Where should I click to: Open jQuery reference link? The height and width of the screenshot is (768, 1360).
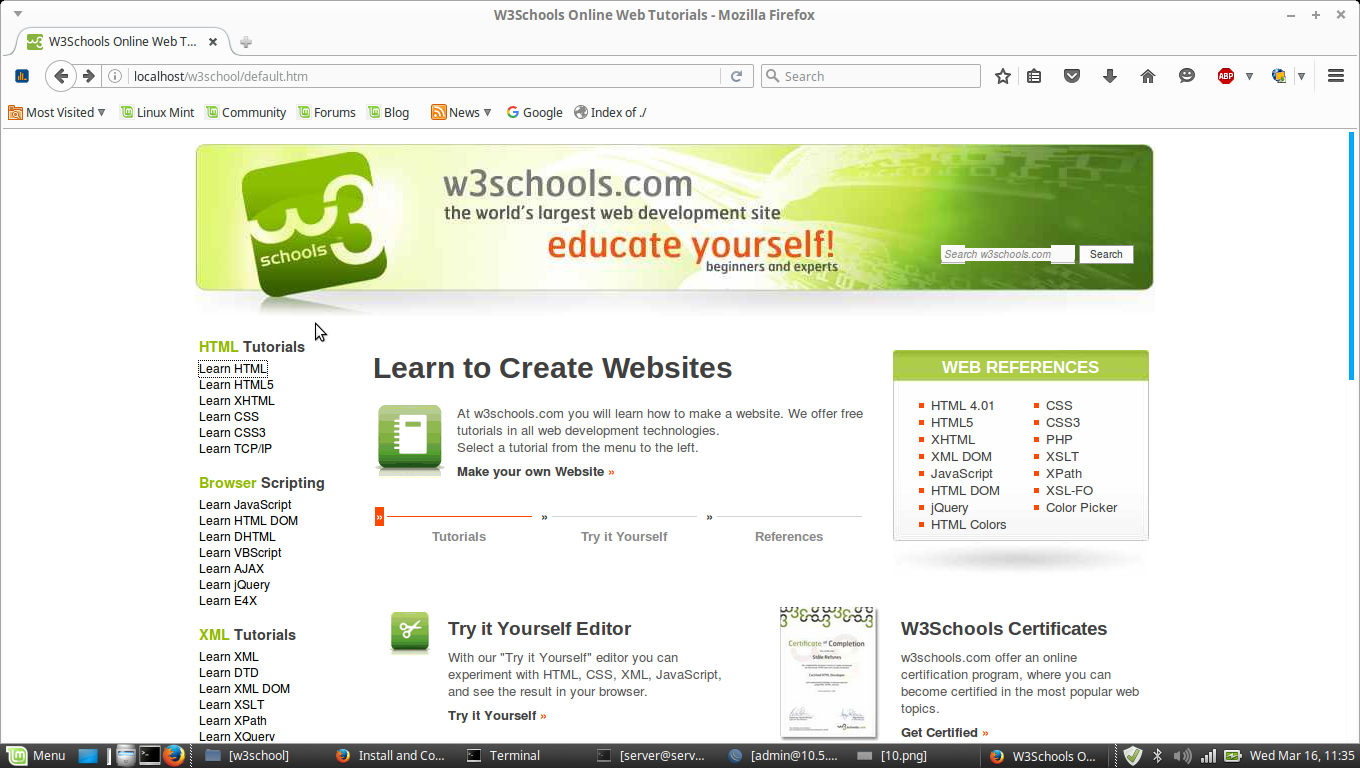[x=949, y=507]
